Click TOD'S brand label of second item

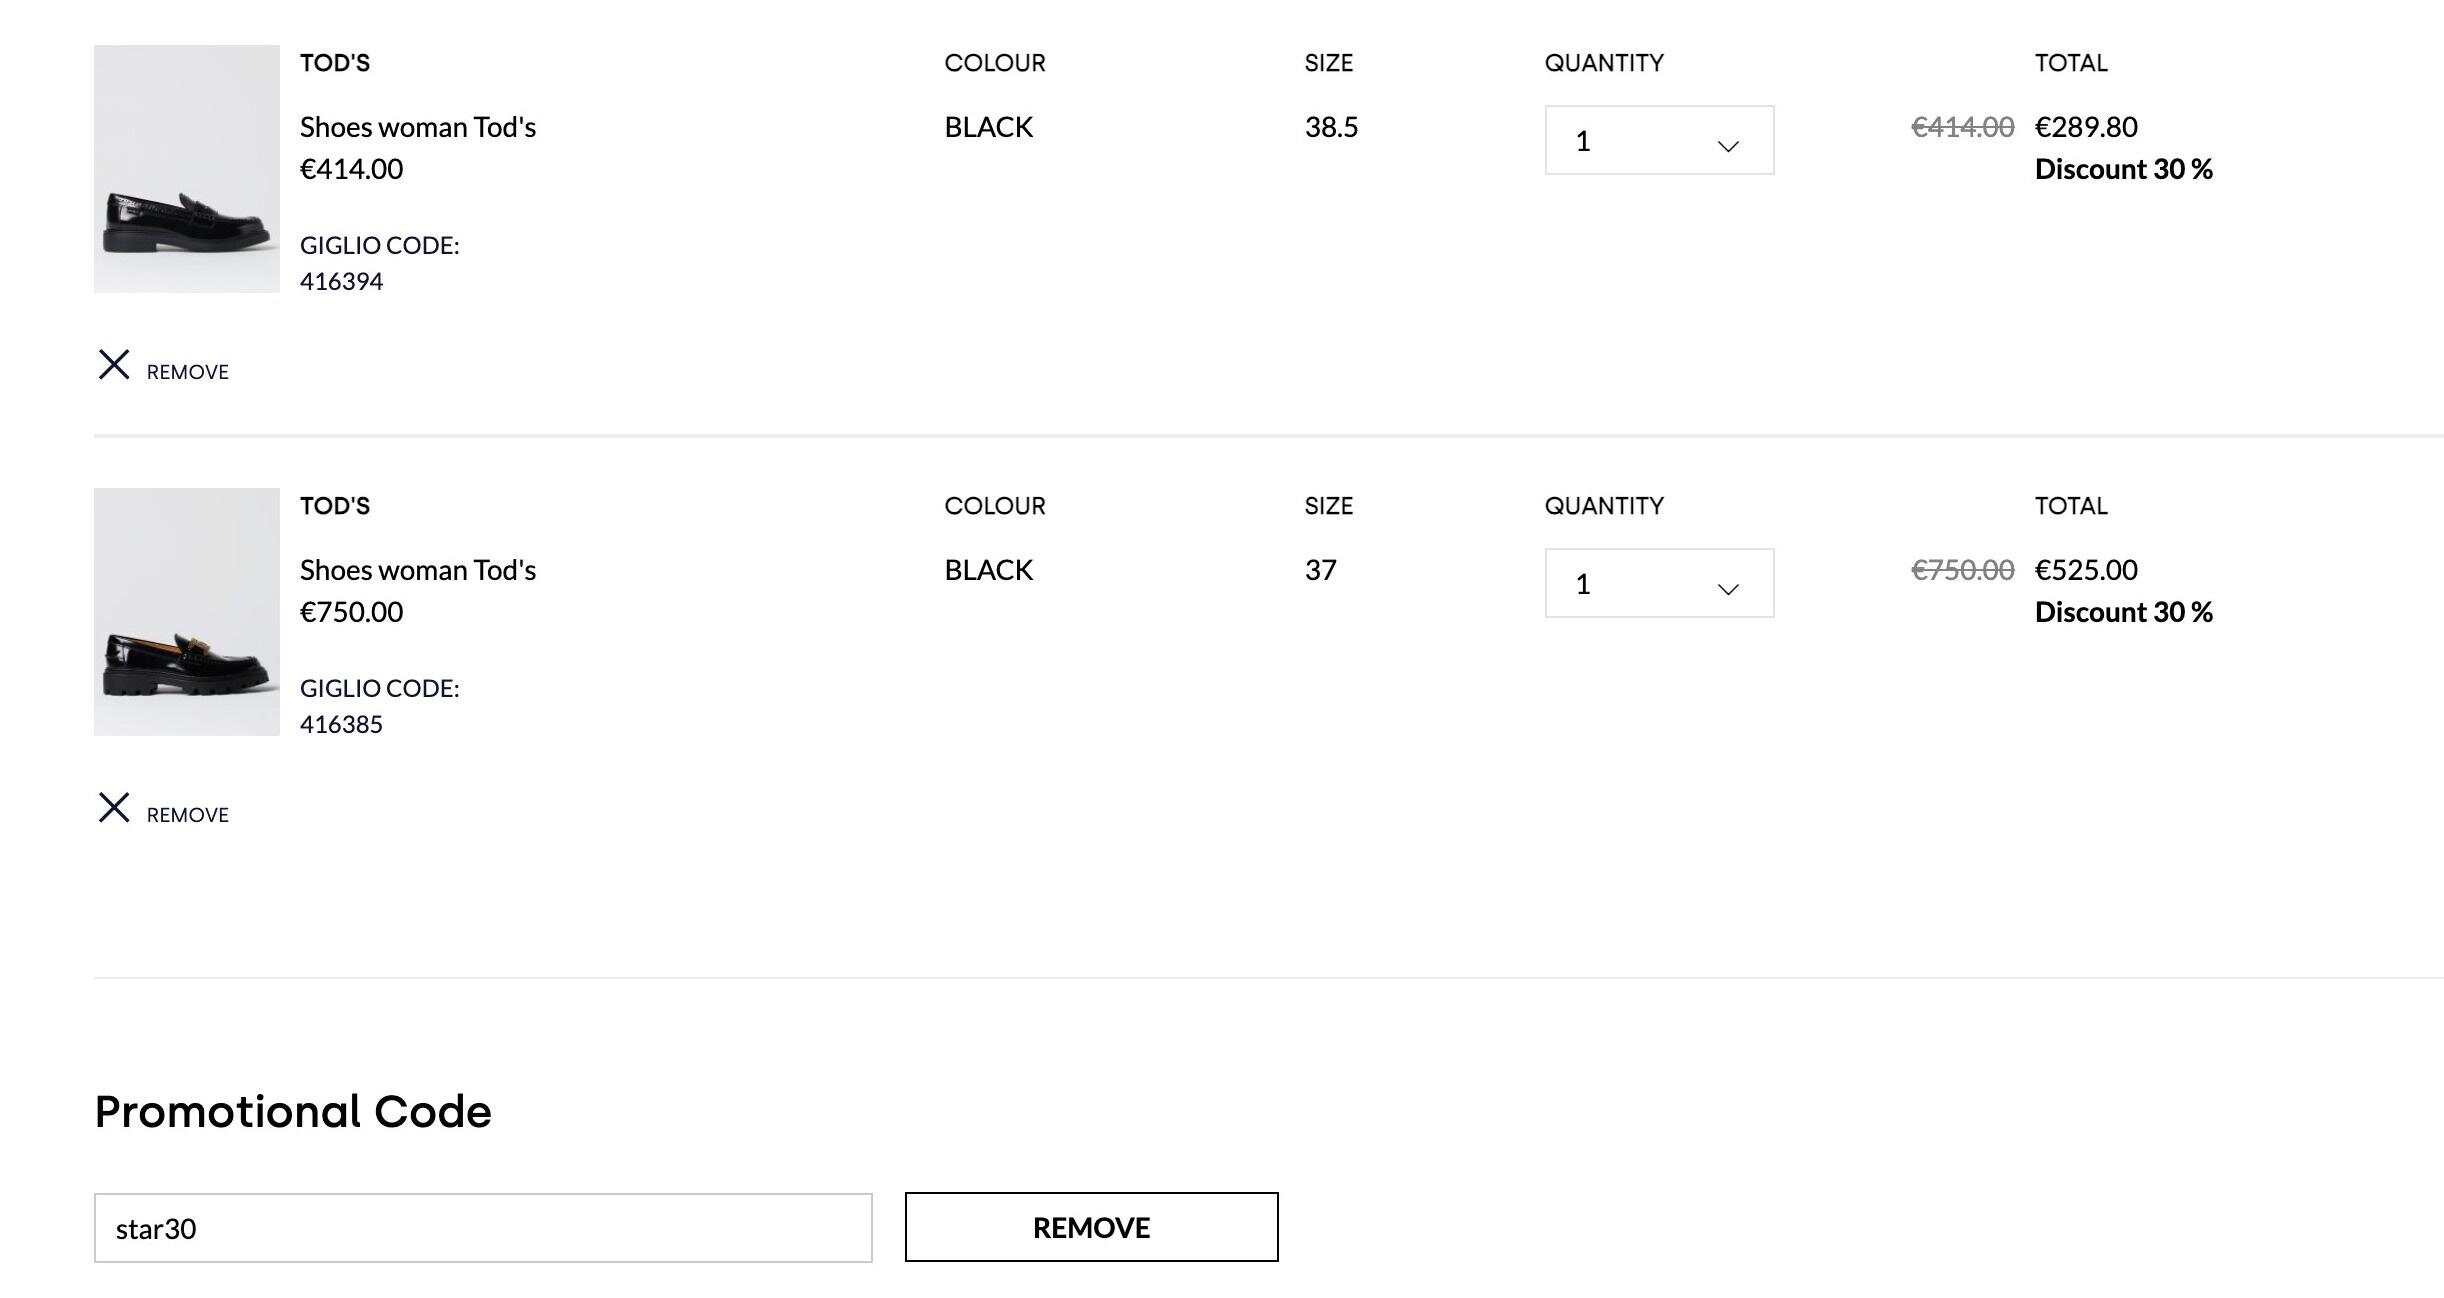335,506
